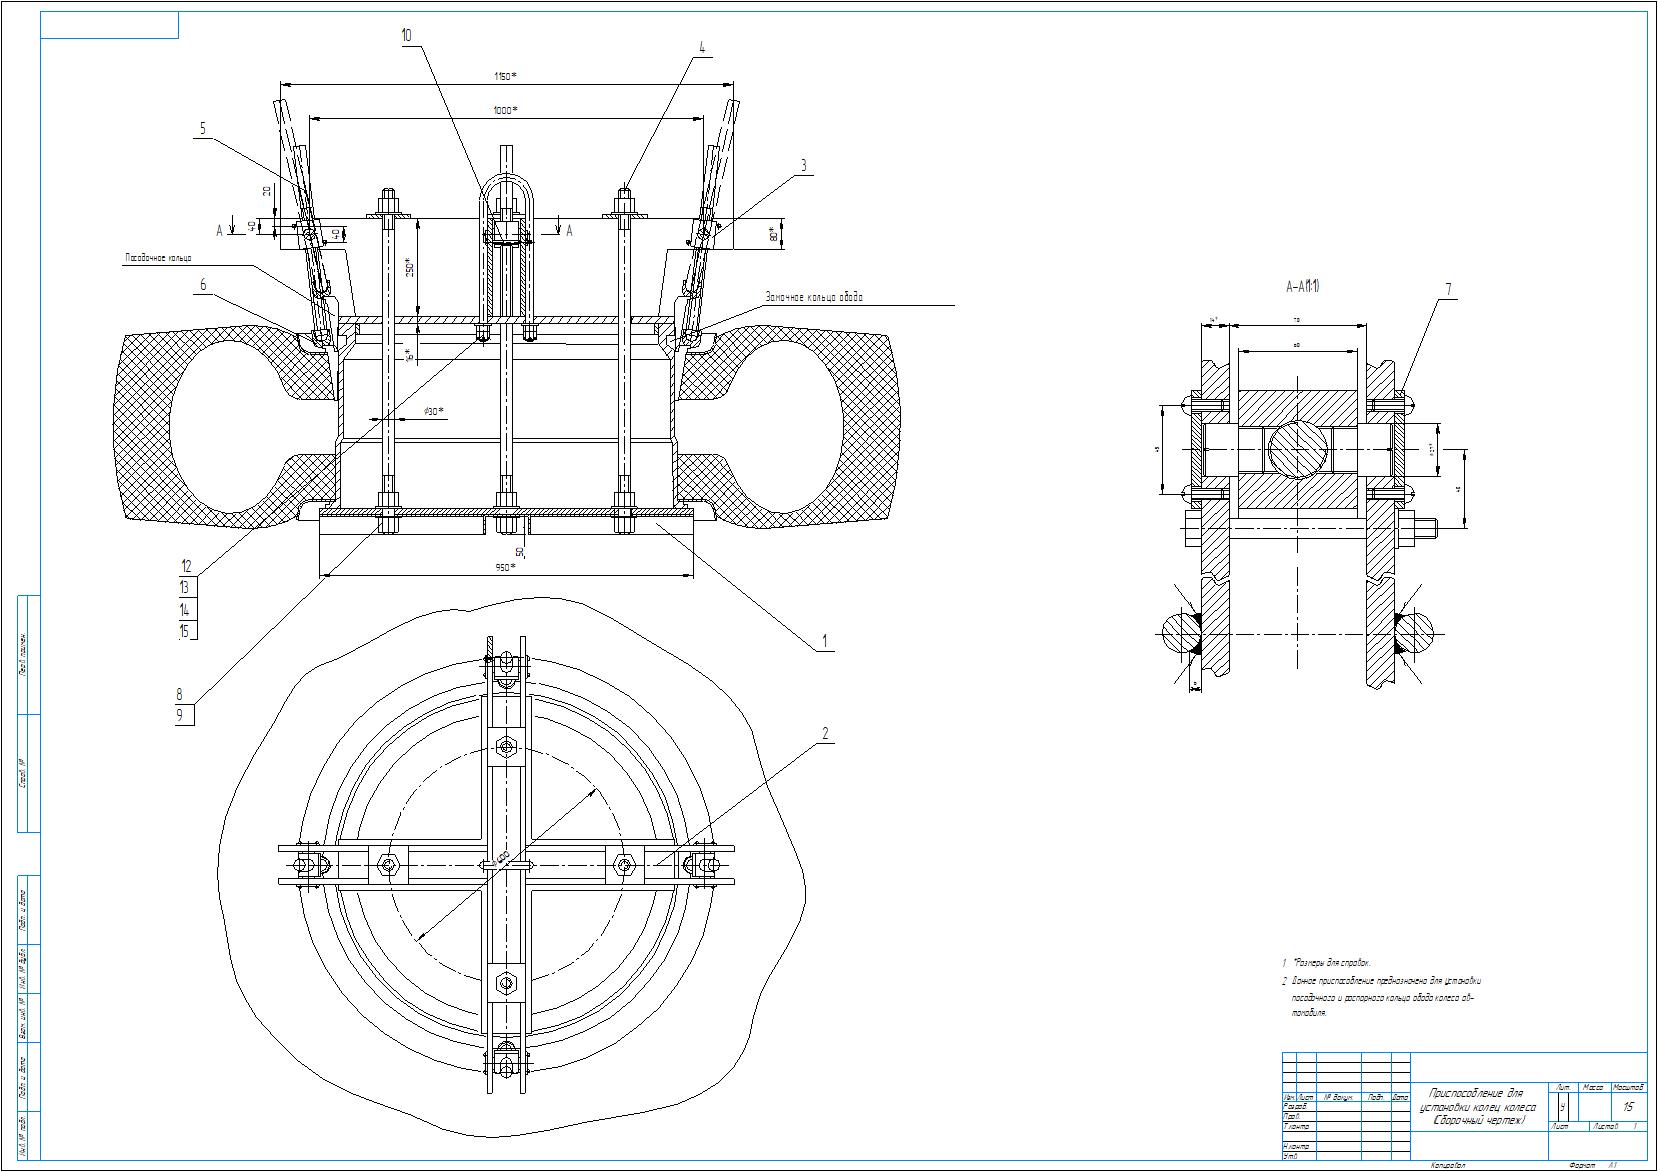Viewport: 1658px width, 1172px height.
Task: Click the 'Посадочное кольцо' annotation label
Action: click(157, 258)
